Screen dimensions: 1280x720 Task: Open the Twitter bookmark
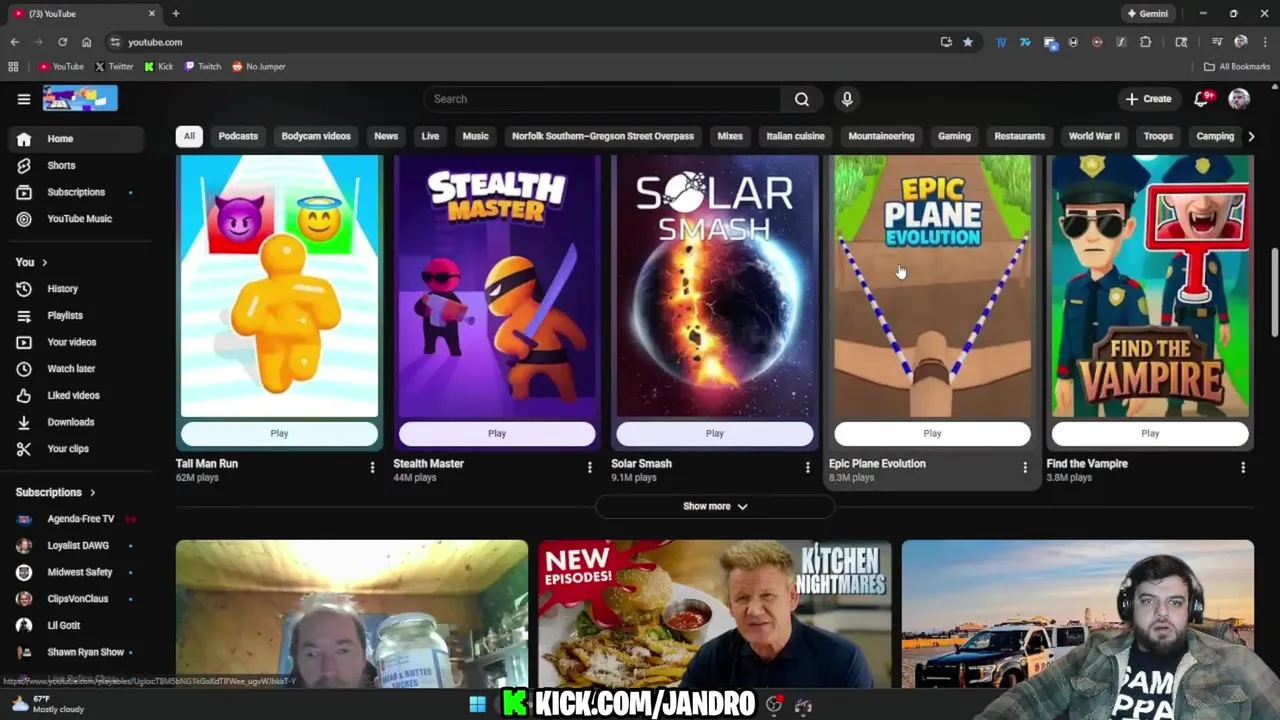(x=114, y=66)
